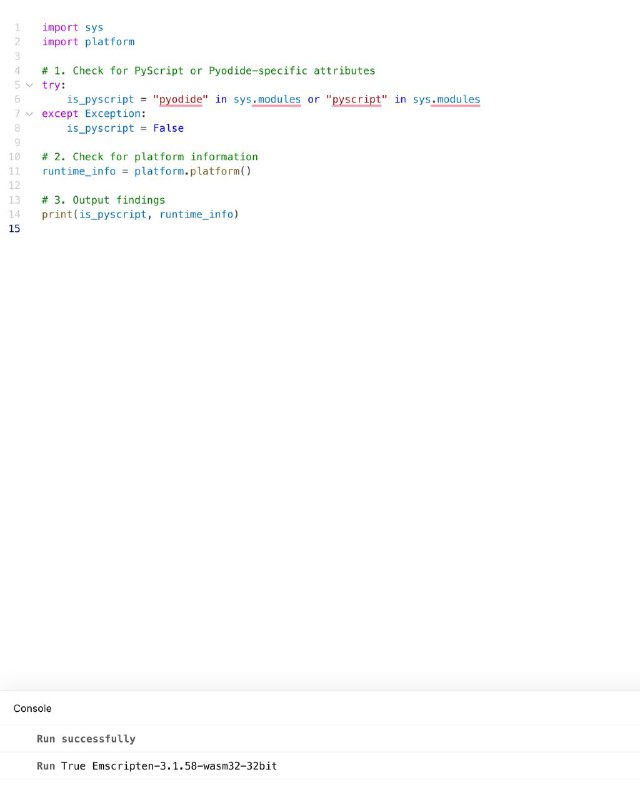Click the underlined "pyodide" string
The width and height of the screenshot is (640, 800).
click(181, 99)
